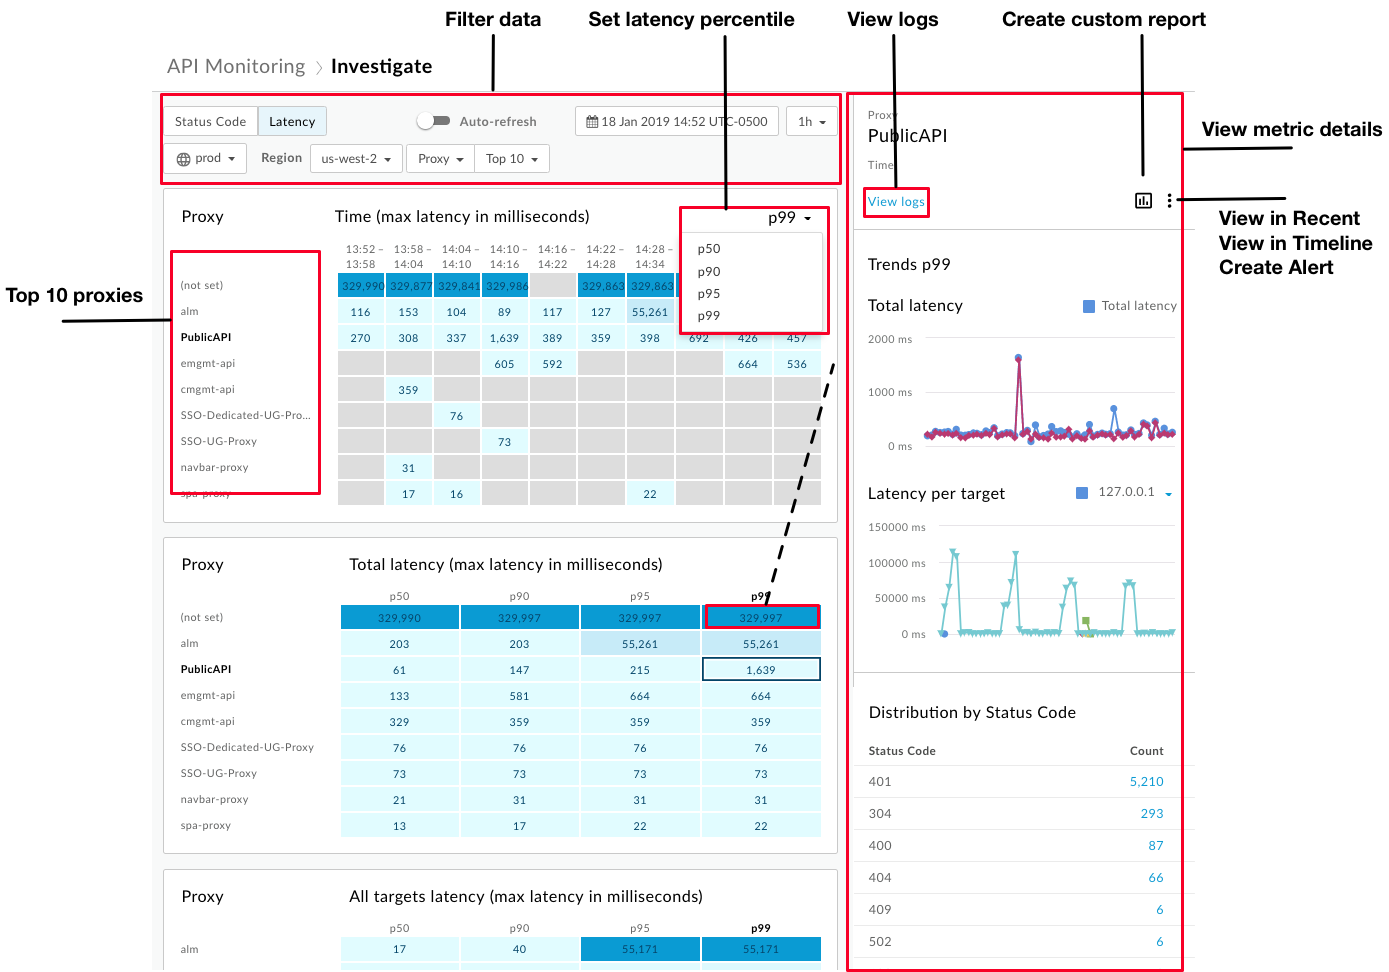Expand the 127.0.0.1 target dropdown
1389x972 pixels.
[1168, 493]
